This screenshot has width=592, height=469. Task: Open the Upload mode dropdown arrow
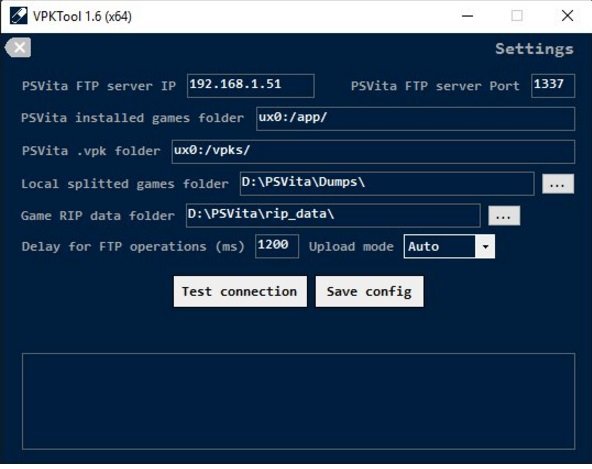485,247
